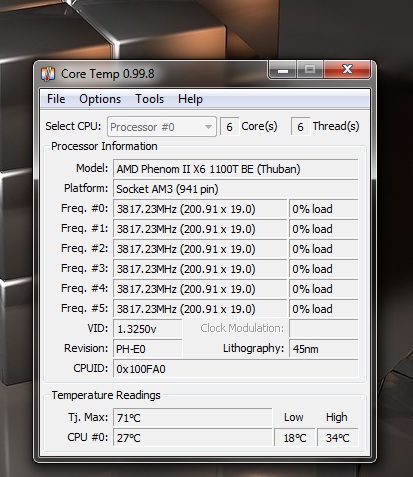This screenshot has height=477, width=413.
Task: Click the 0% load box for Freq. #3
Action: pyautogui.click(x=323, y=269)
